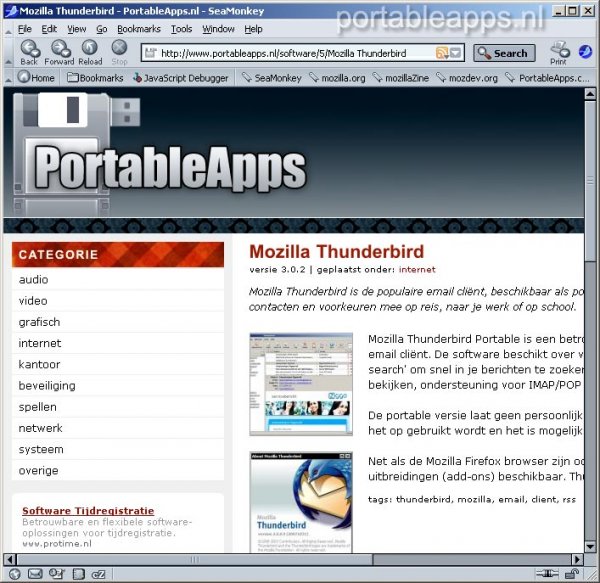
Task: Click the horizontal scrollbar right arrow
Action: click(577, 559)
